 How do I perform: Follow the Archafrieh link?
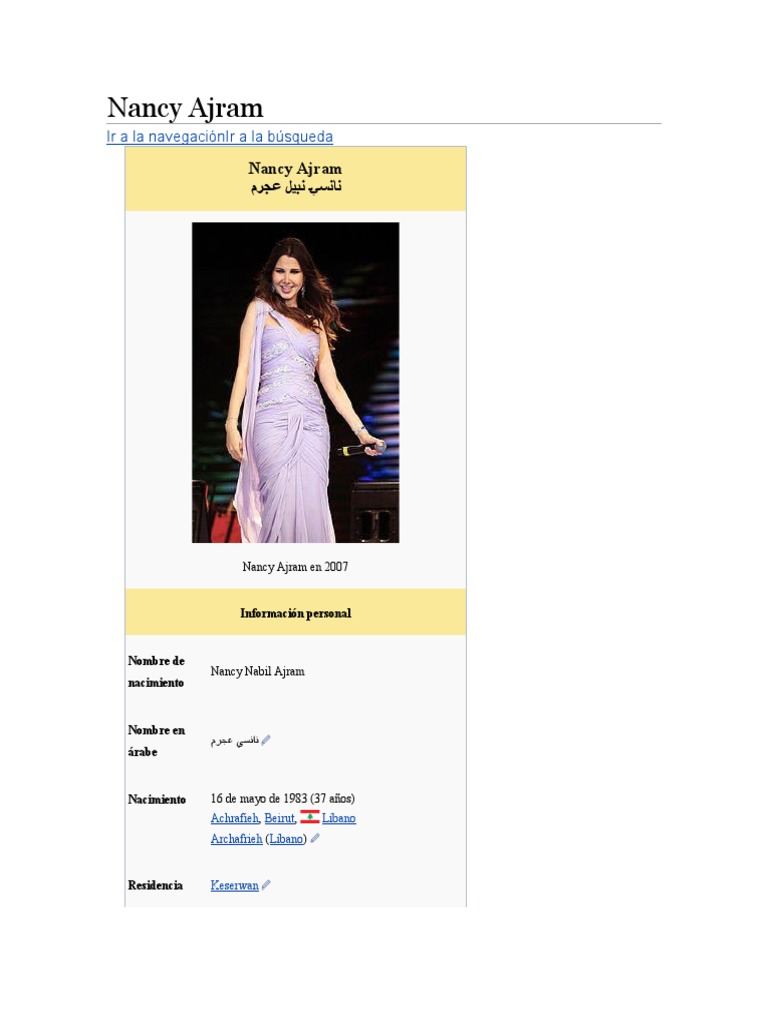pyautogui.click(x=236, y=839)
